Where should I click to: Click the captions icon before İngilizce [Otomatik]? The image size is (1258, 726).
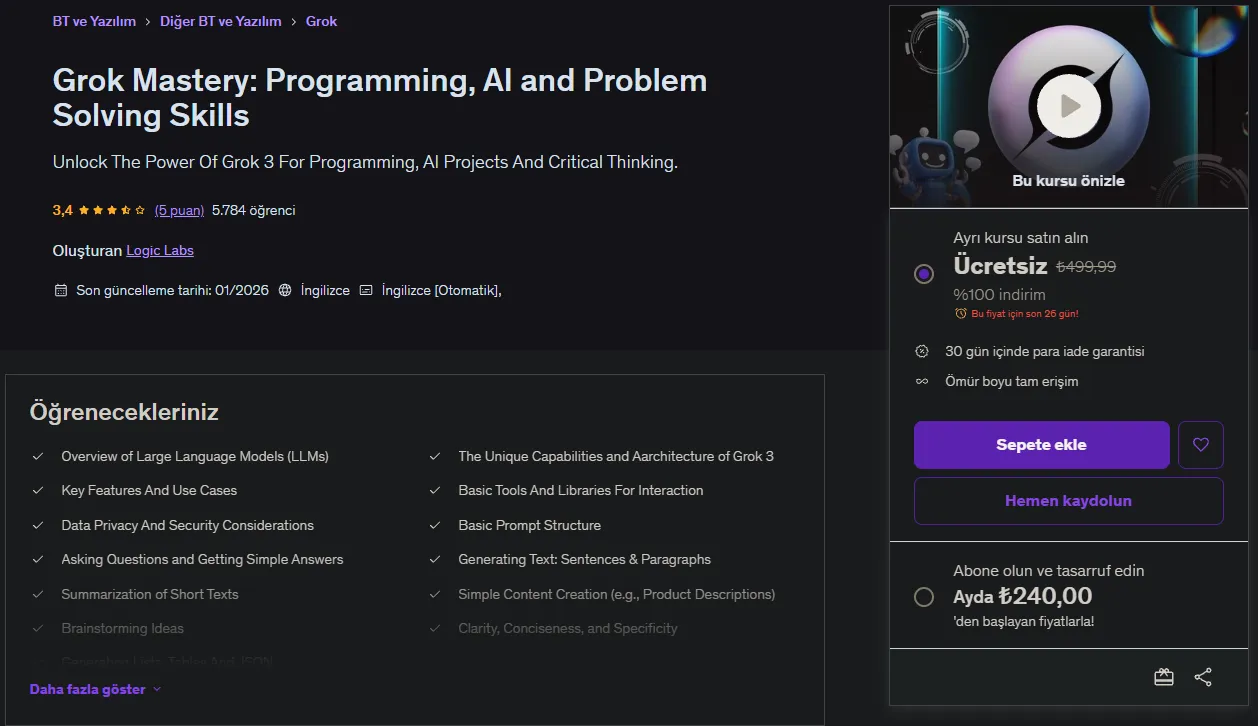pyautogui.click(x=366, y=291)
